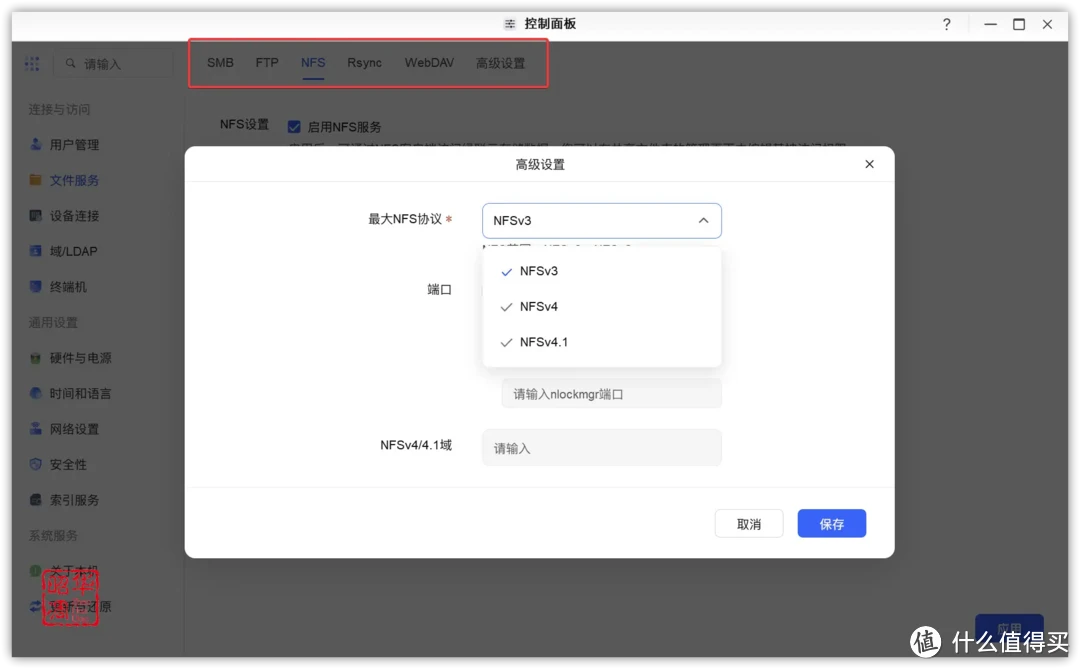This screenshot has width=1080, height=669.
Task: Switch to the WebDAV tab
Action: click(x=429, y=62)
